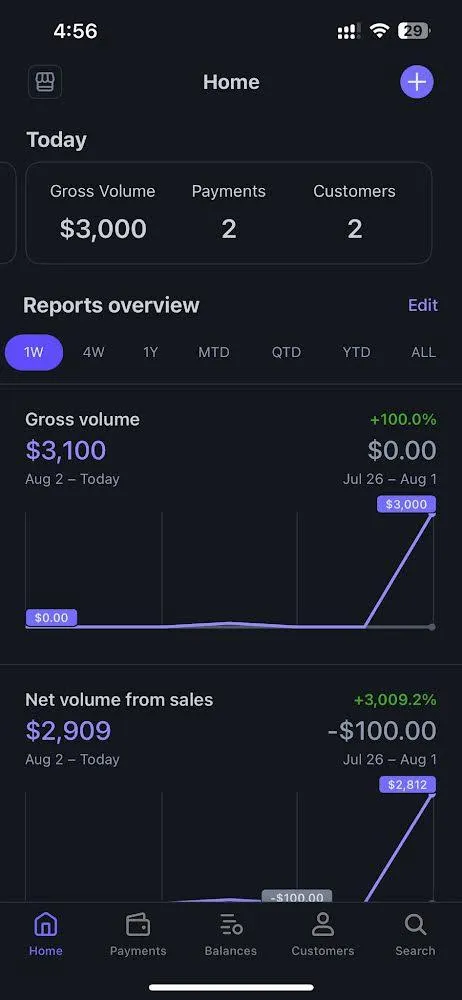
Task: Open the store account icon
Action: click(x=45, y=82)
